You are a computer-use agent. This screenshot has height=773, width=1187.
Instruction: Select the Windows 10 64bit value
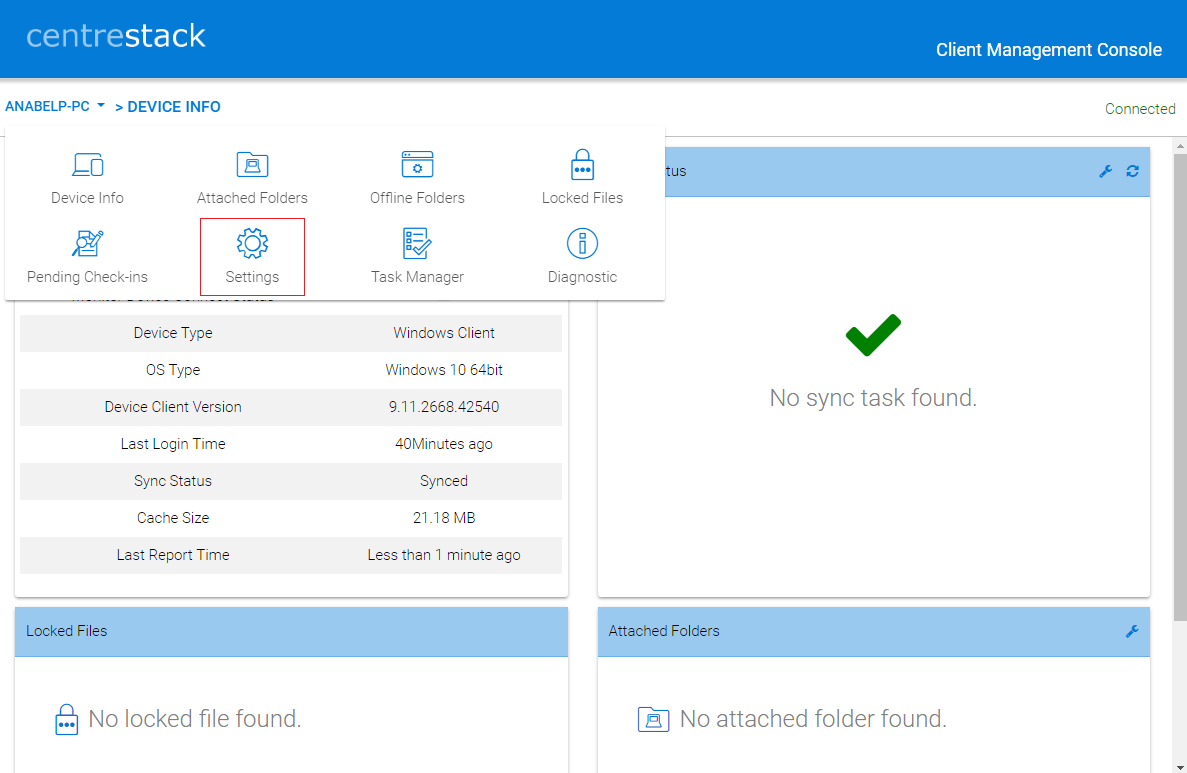pyautogui.click(x=444, y=370)
